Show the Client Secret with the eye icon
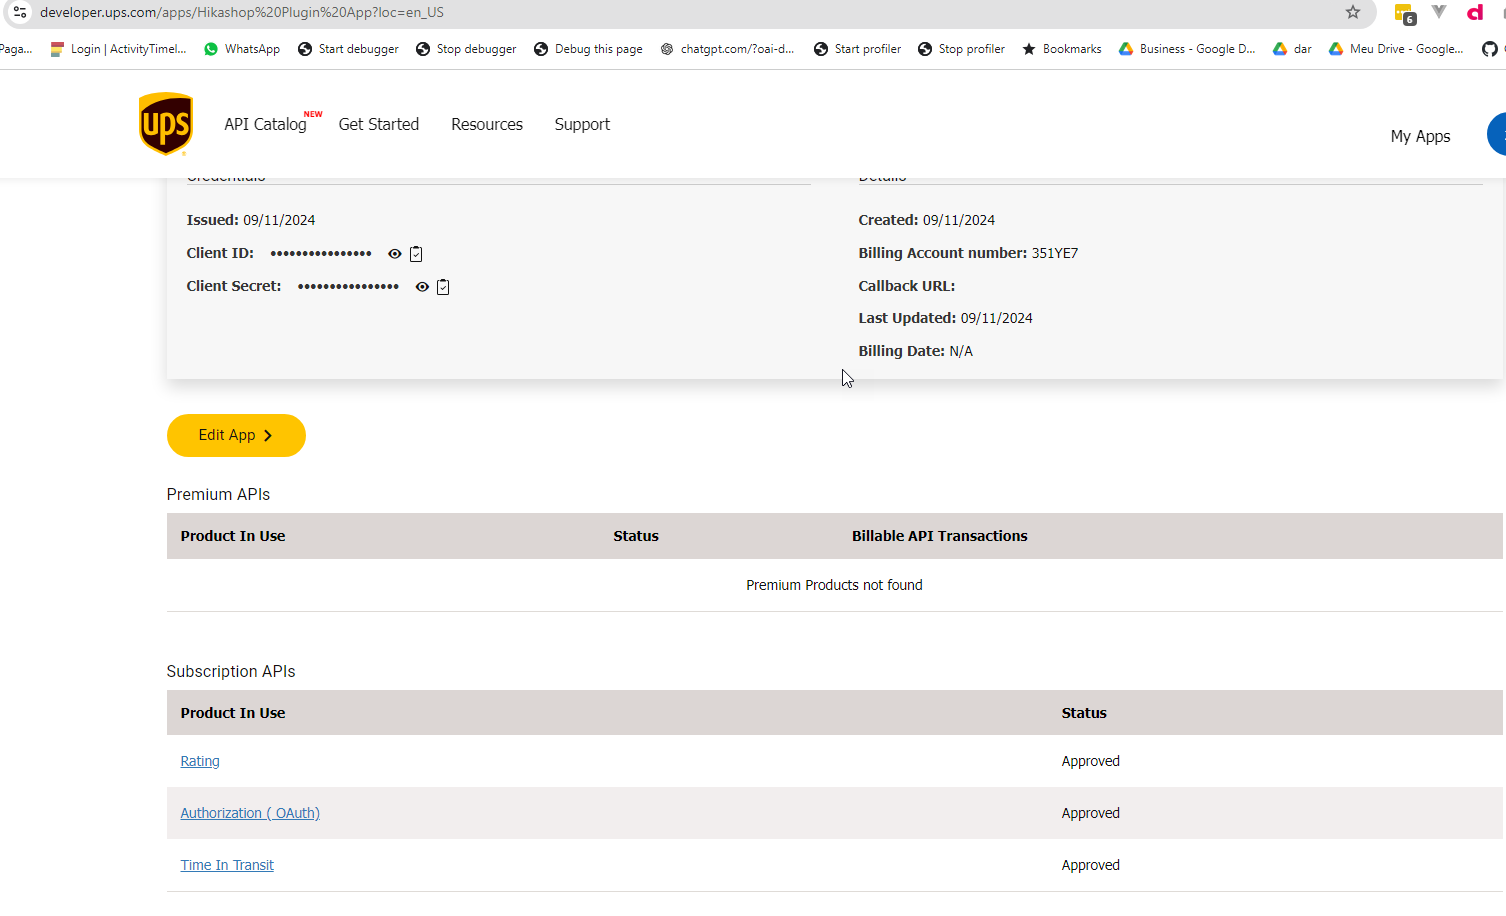The width and height of the screenshot is (1506, 916). [x=422, y=287]
